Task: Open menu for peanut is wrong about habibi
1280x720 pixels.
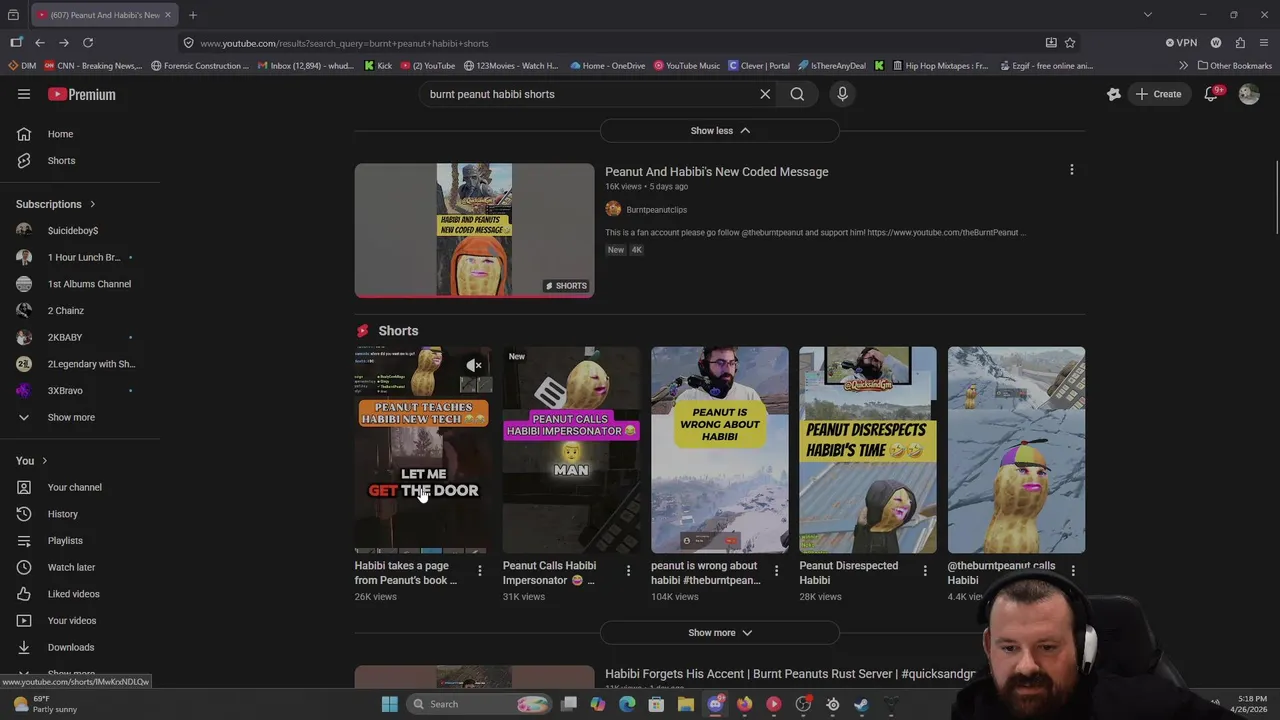Action: tap(776, 571)
